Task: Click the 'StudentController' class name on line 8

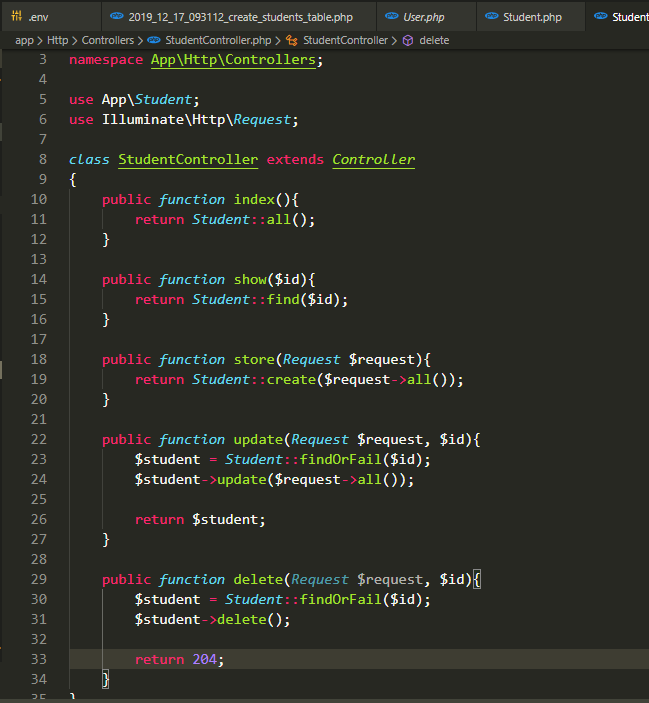Action: point(188,160)
